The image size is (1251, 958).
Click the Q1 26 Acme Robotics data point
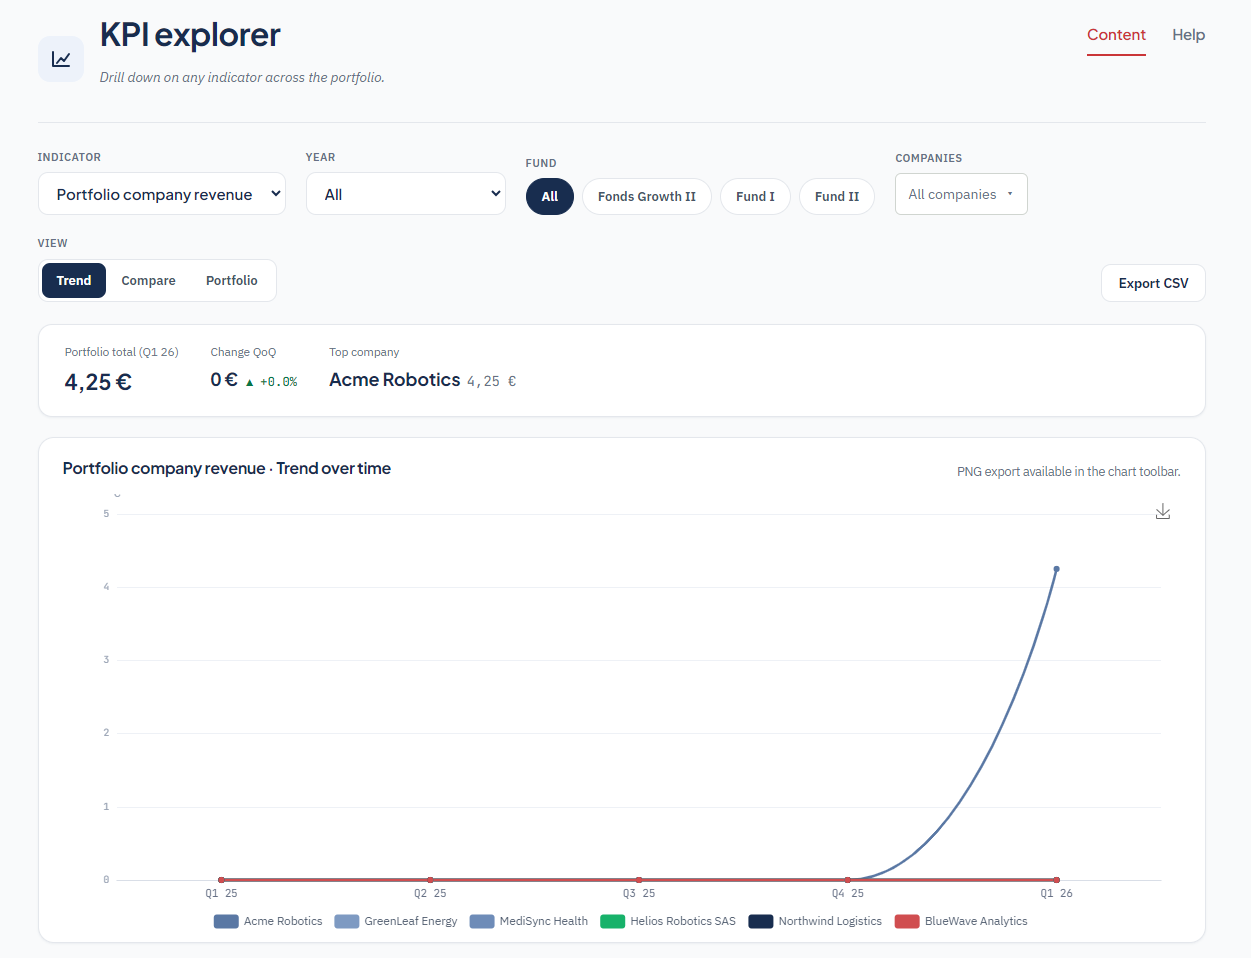(x=1056, y=569)
